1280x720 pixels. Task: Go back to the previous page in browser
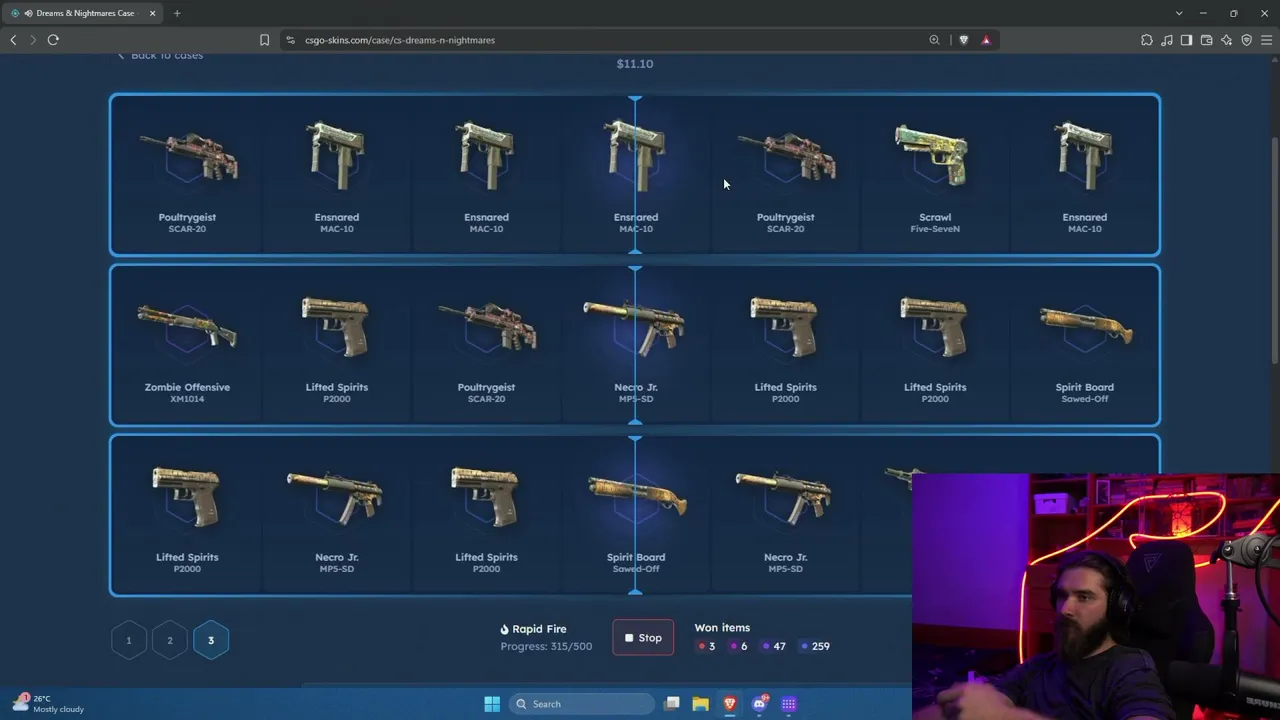[x=13, y=40]
